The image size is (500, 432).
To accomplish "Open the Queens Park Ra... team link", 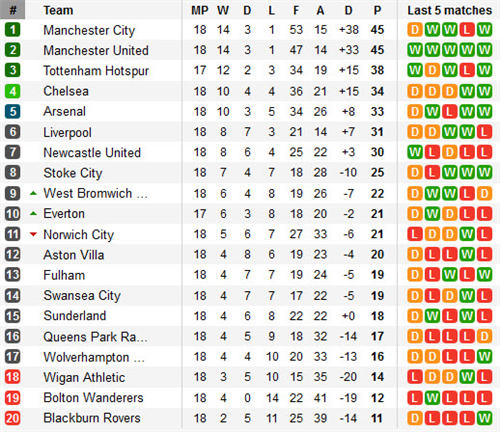I will pos(95,337).
